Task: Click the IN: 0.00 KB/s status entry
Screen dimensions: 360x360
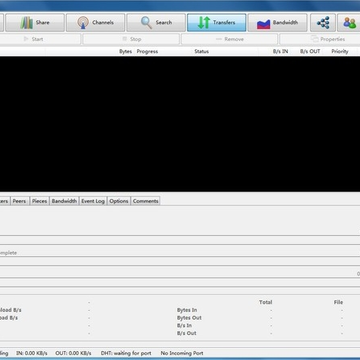Action: (32, 353)
